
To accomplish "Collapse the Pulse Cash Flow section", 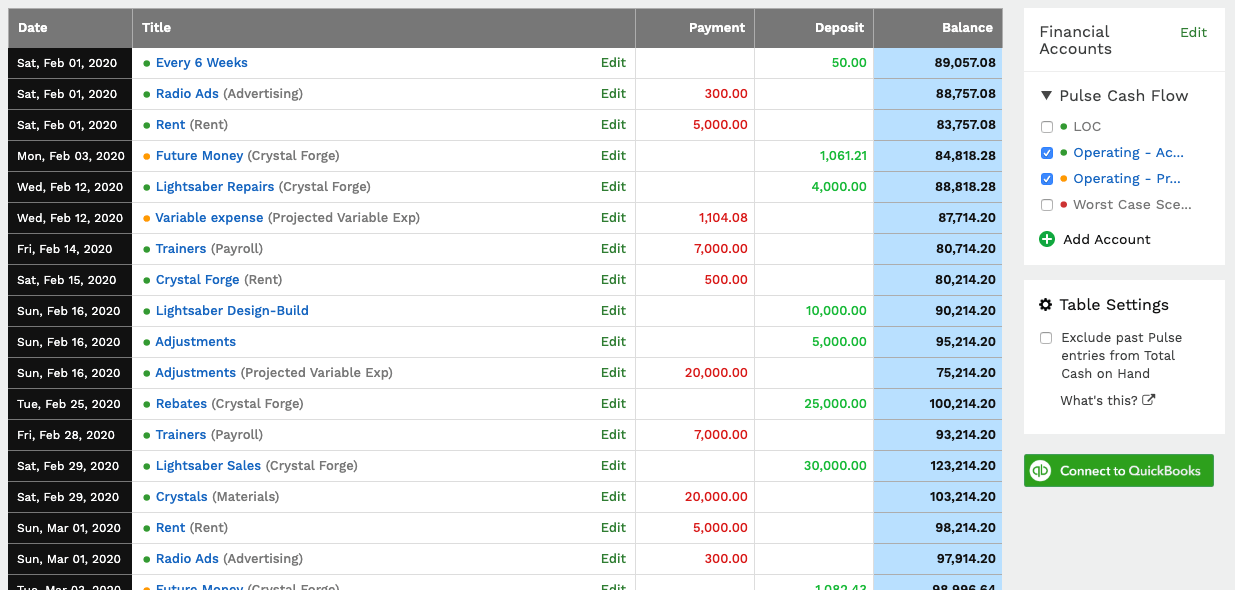I will (x=1046, y=95).
